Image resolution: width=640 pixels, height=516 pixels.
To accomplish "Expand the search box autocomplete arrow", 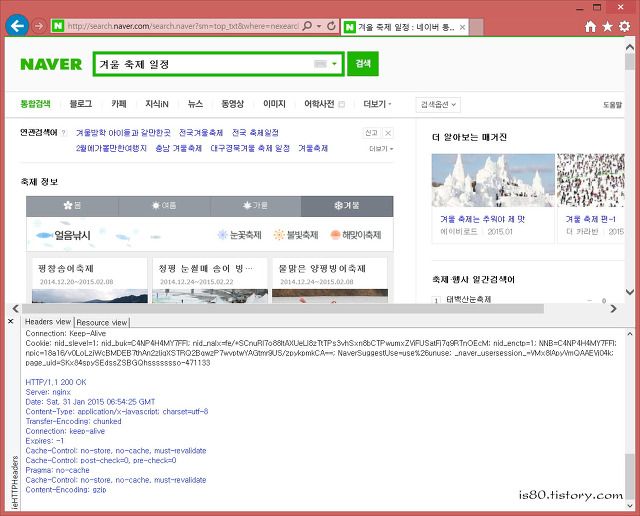I will tap(334, 64).
